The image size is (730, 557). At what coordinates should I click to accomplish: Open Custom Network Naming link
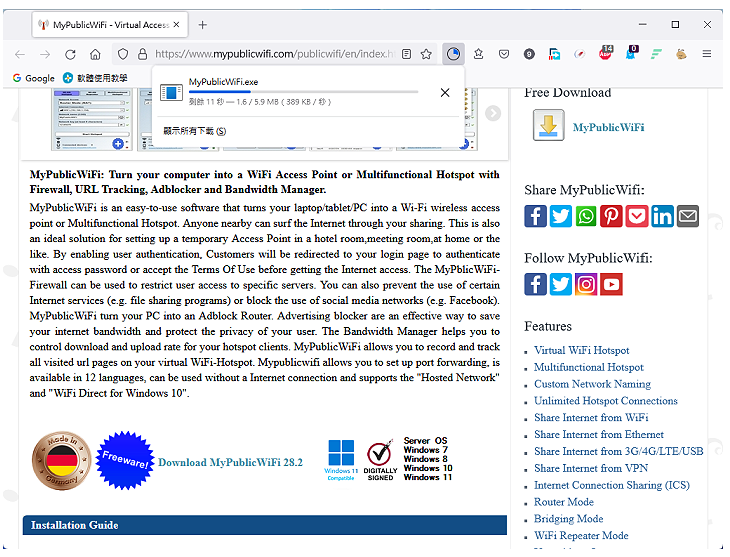click(592, 384)
